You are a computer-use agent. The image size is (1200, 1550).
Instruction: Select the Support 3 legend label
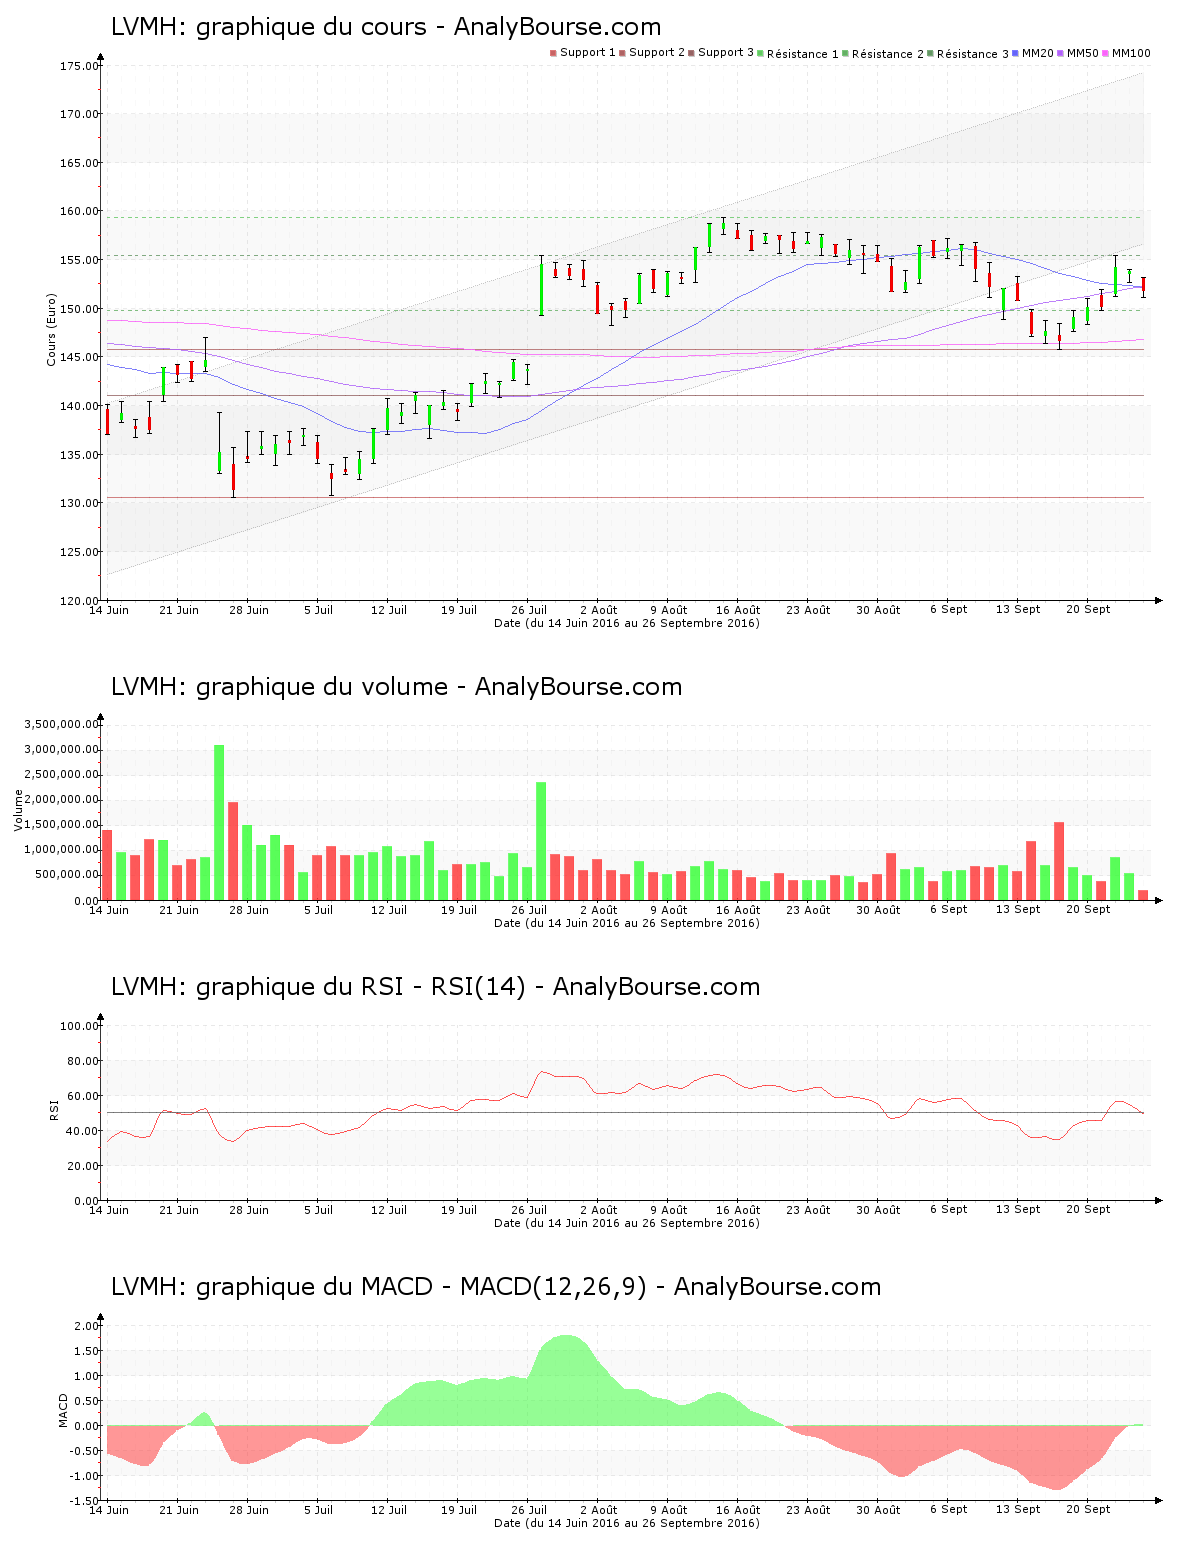coord(726,53)
